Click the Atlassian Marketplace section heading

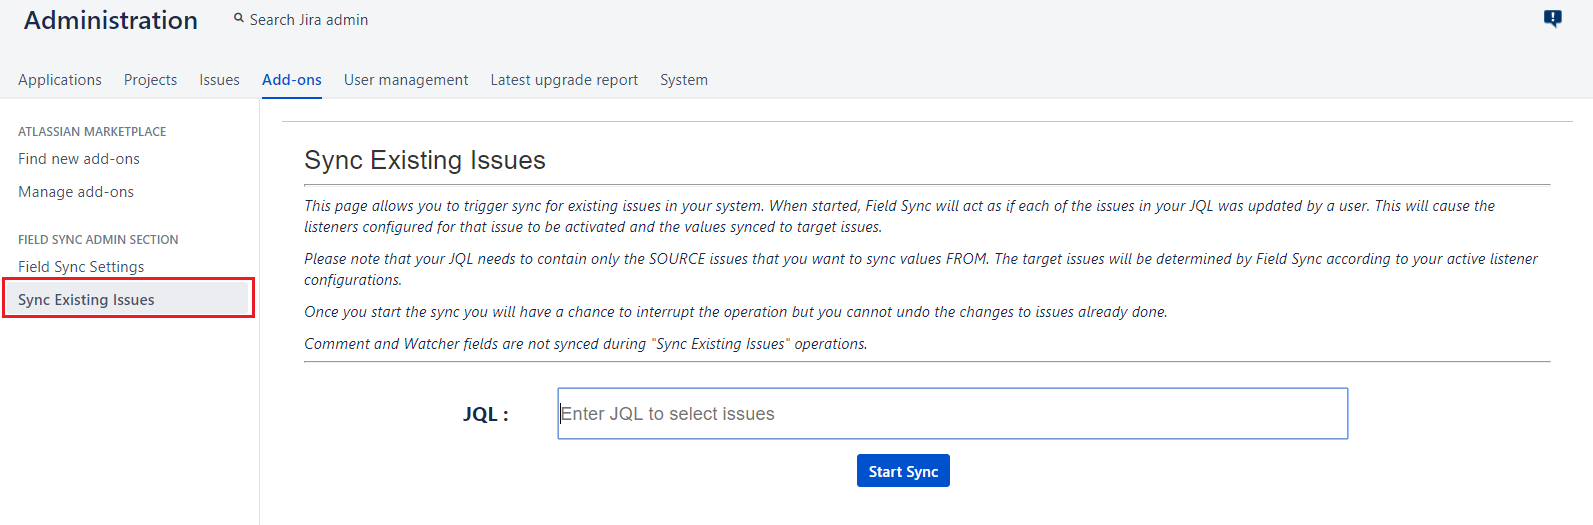(x=92, y=132)
